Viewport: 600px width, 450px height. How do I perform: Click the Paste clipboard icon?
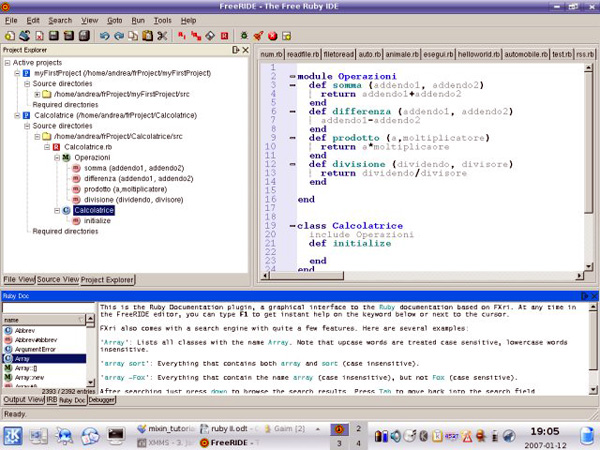click(148, 36)
